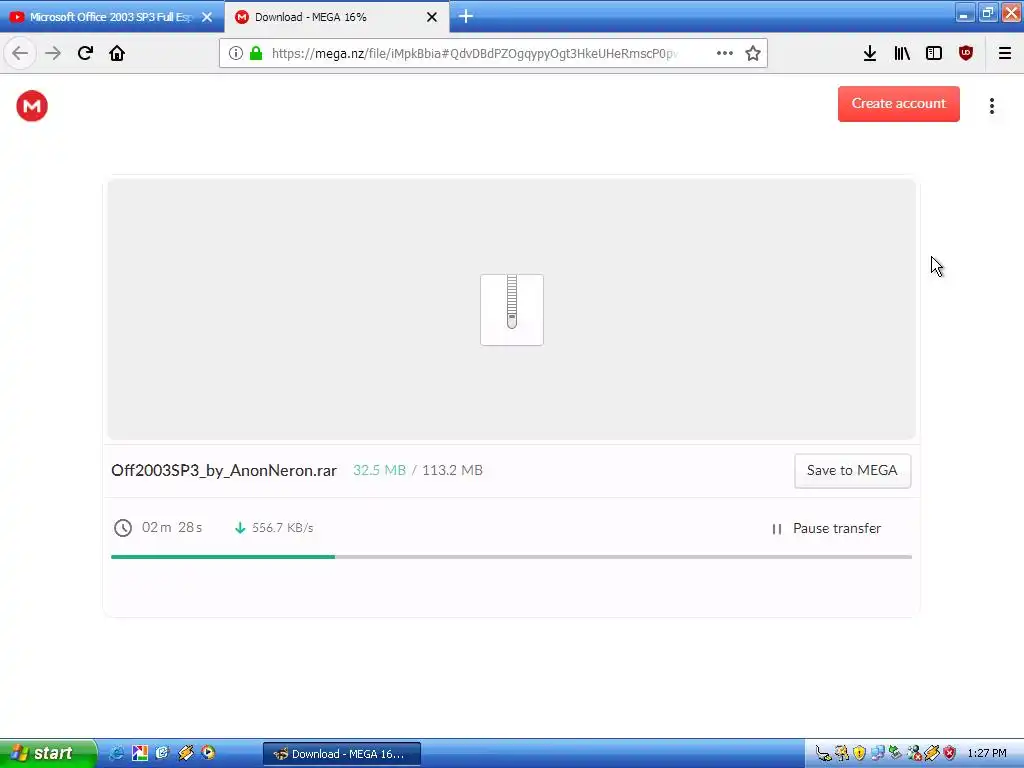The height and width of the screenshot is (768, 1024).
Task: Open the uBlock Origin extension icon
Action: [x=966, y=54]
